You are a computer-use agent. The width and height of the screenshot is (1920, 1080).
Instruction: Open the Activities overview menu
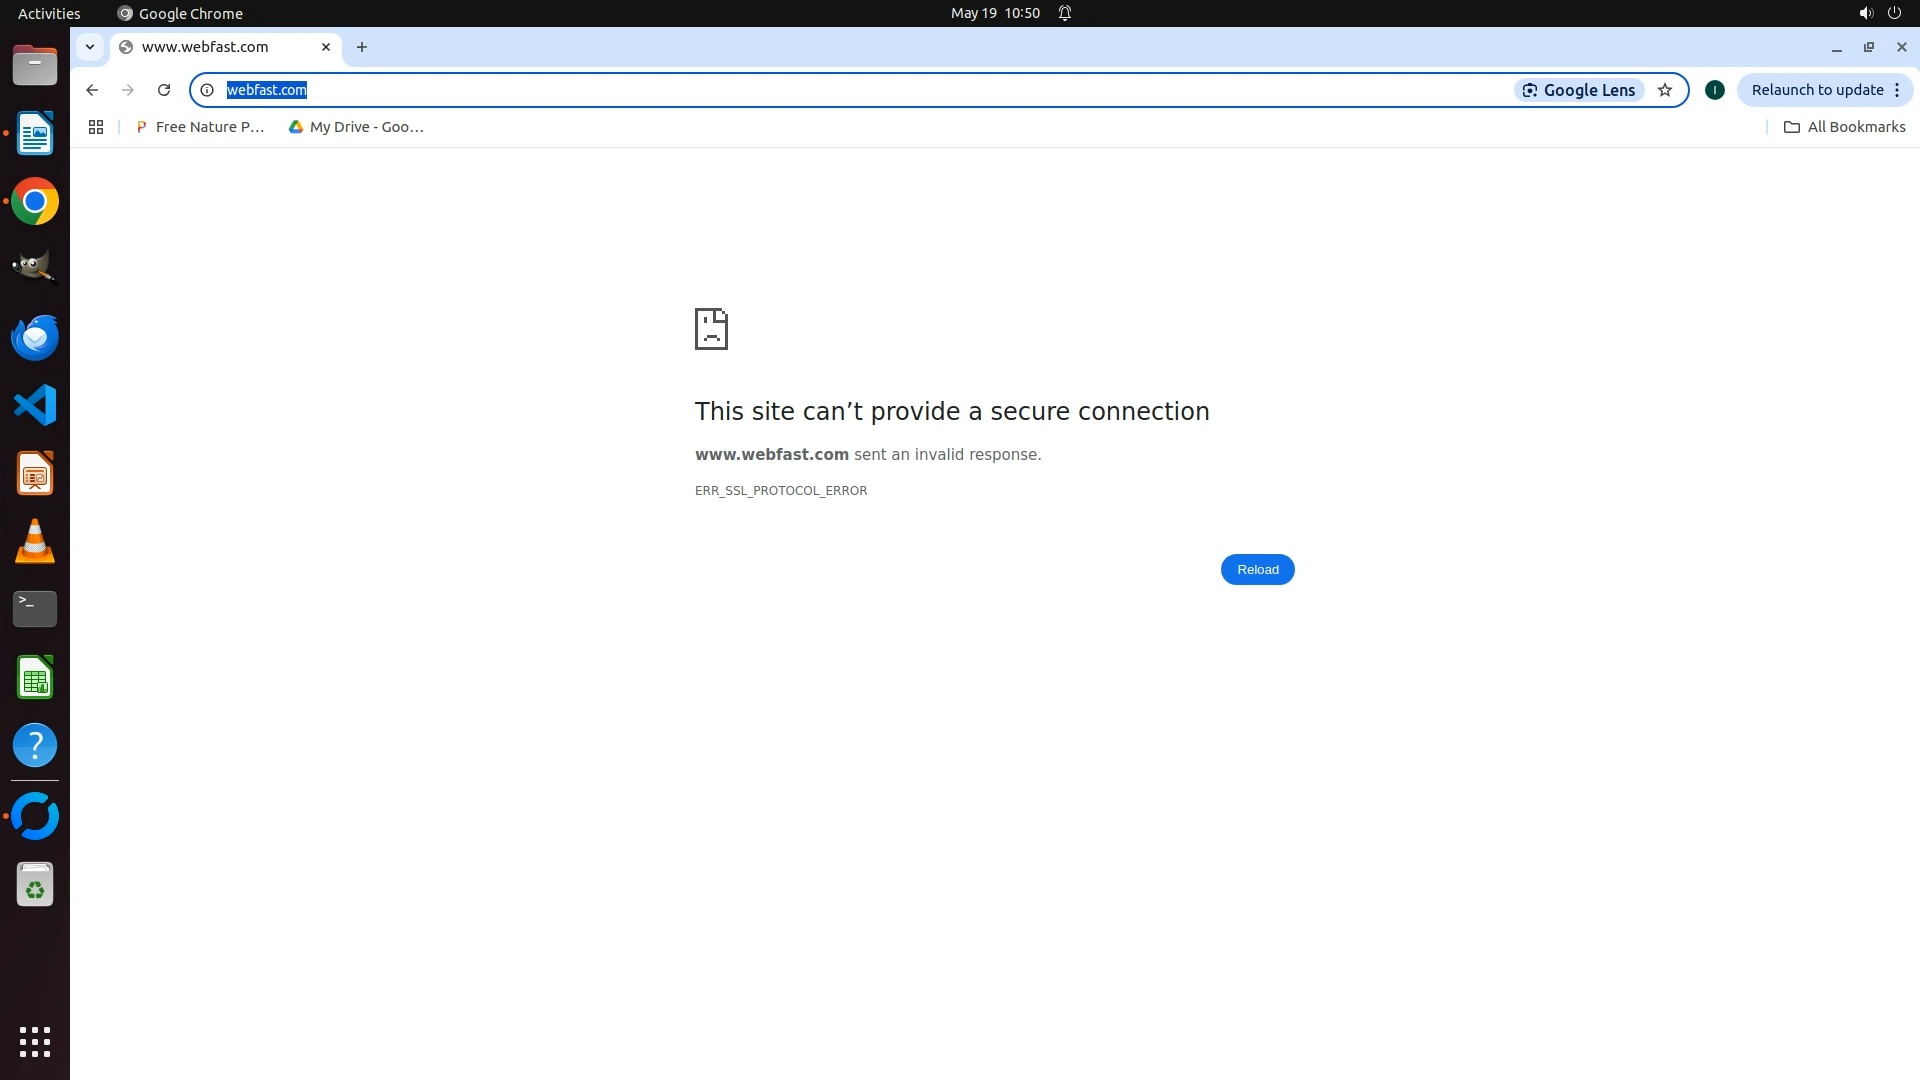49,13
